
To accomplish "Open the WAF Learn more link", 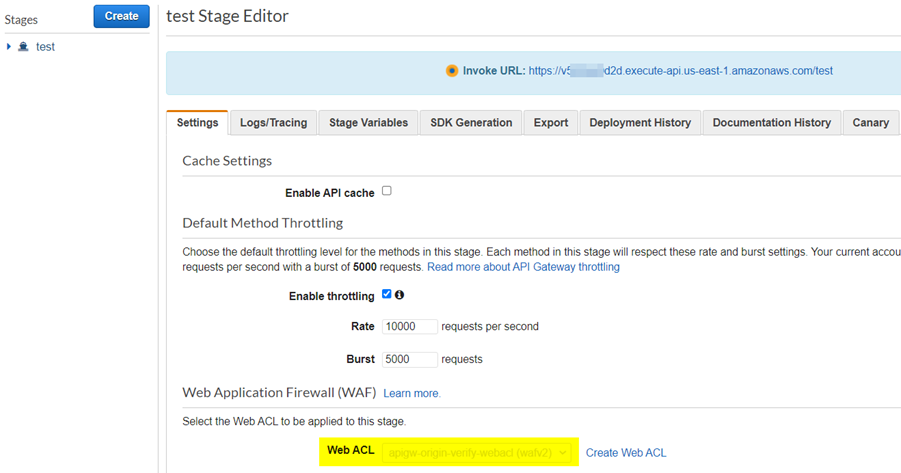I will pyautogui.click(x=412, y=393).
